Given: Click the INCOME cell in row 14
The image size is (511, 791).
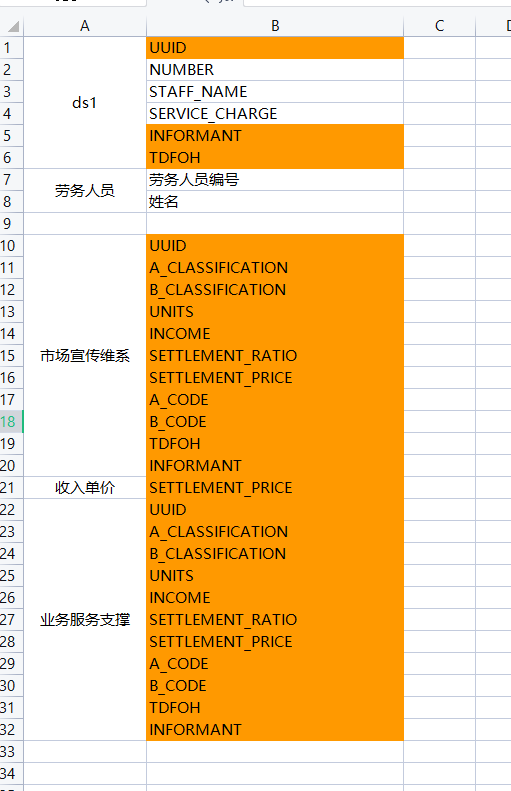Looking at the screenshot, I should click(x=275, y=333).
